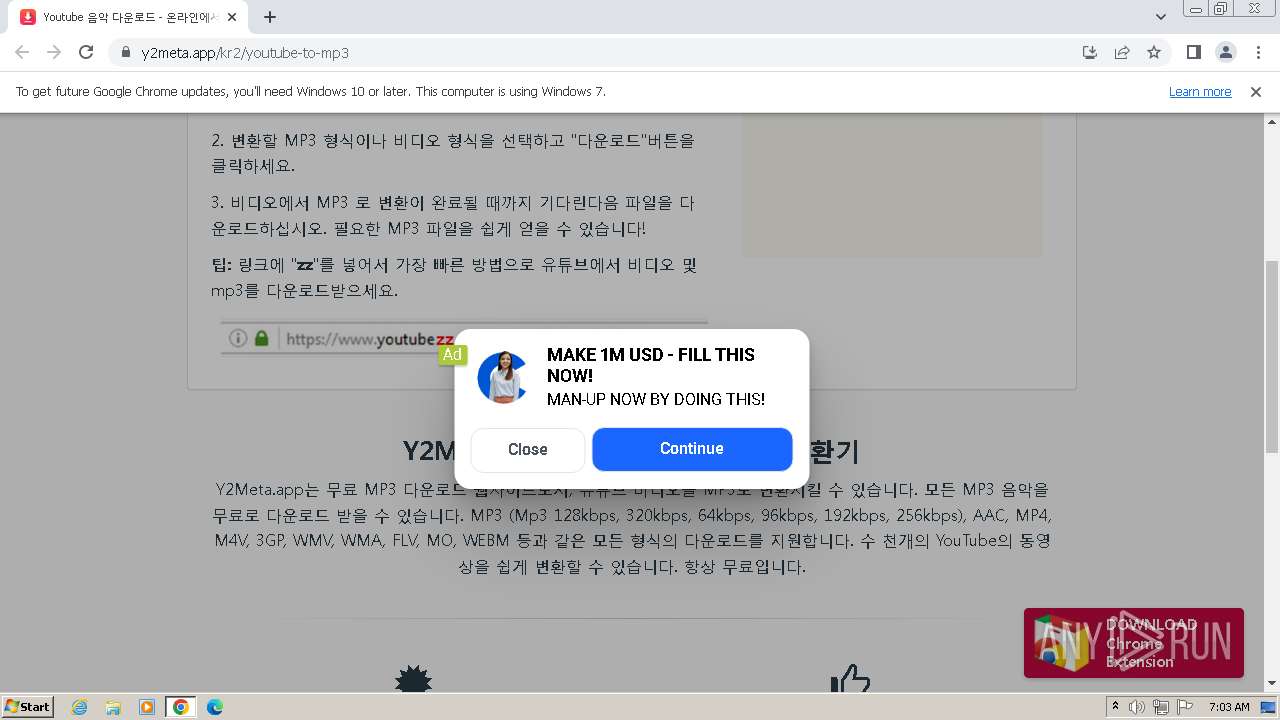Toggle the browser side panel icon

point(1193,52)
